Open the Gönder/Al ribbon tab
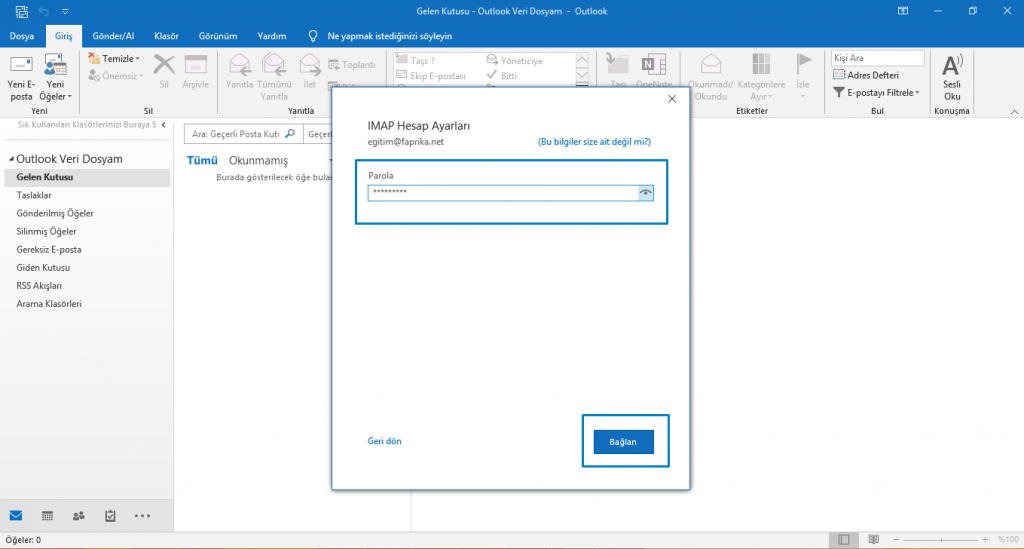 click(112, 36)
